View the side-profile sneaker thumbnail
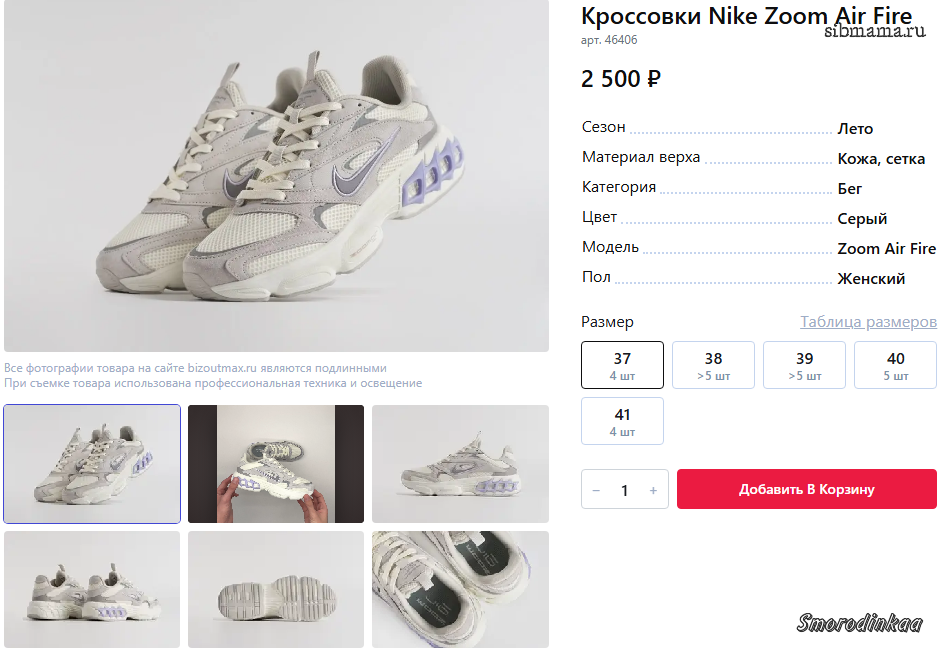This screenshot has height=654, width=944. pos(460,464)
